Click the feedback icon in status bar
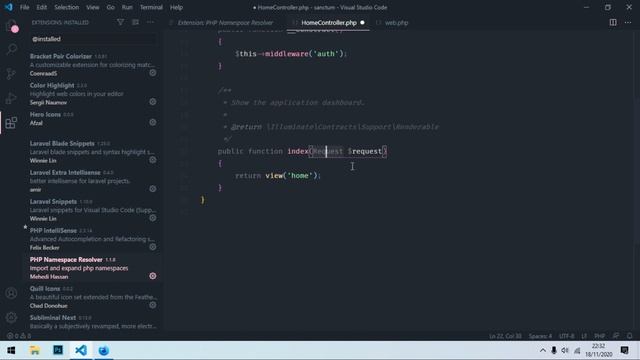640x360 pixels. 616,336
